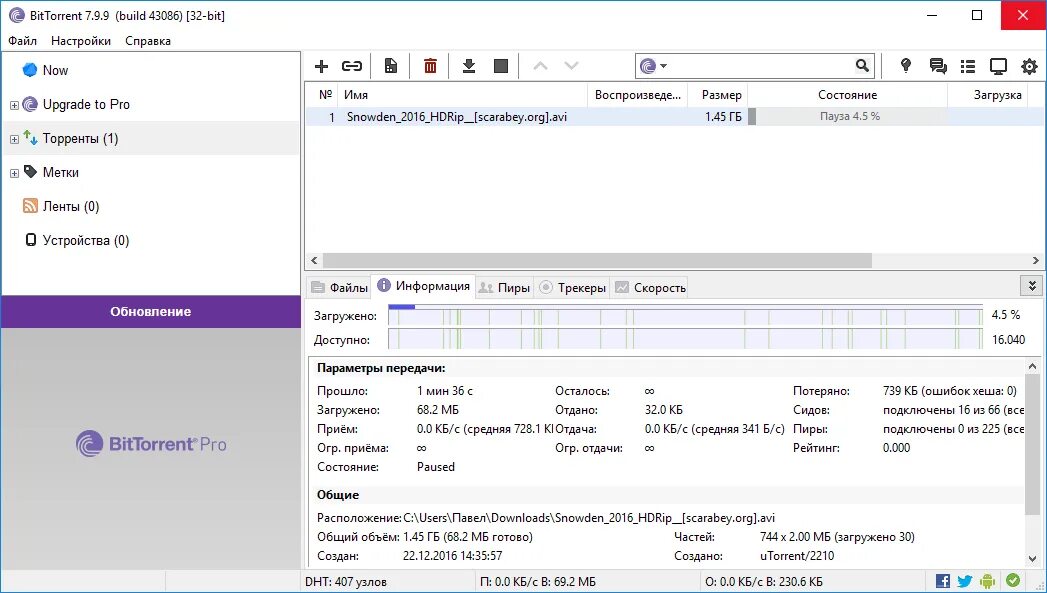Screen dimensions: 1047x593
Task: Click the 1.45 ГБ size cell
Action: click(723, 117)
